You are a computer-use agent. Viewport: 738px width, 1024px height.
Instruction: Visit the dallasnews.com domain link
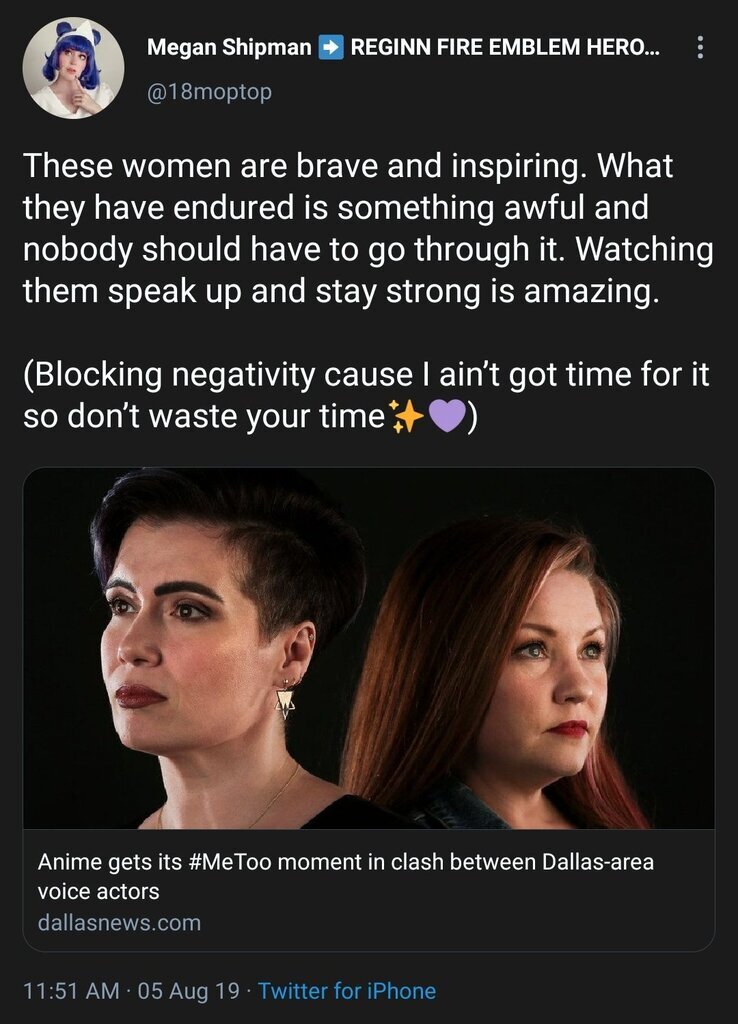[120, 923]
